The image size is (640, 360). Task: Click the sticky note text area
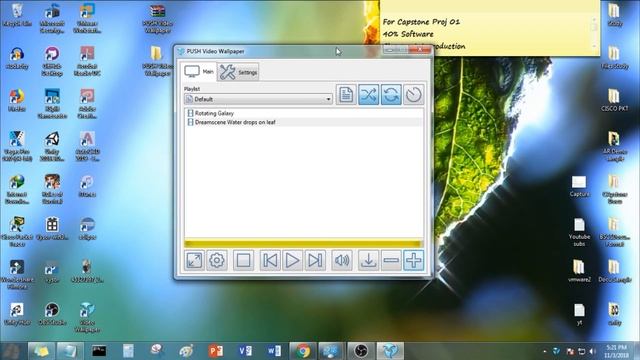[x=486, y=33]
